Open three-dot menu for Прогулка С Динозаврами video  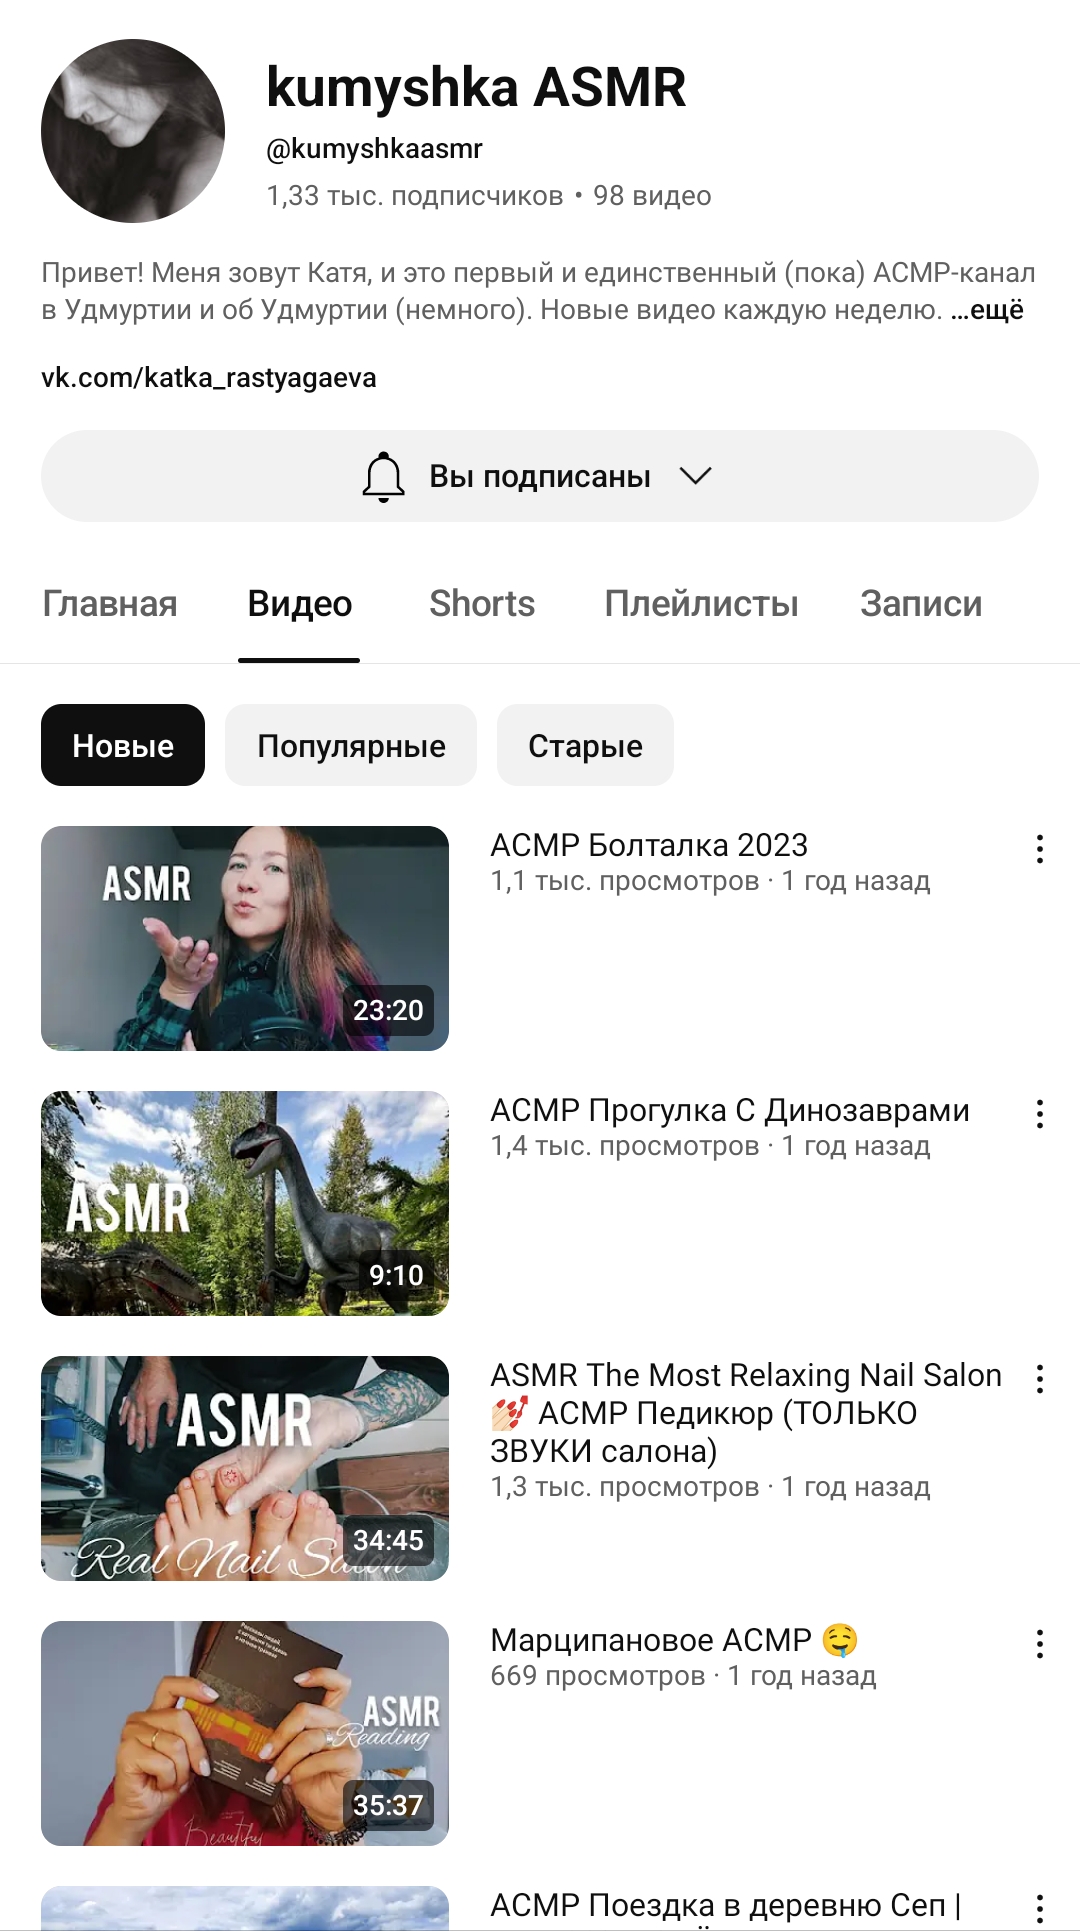[1040, 1114]
